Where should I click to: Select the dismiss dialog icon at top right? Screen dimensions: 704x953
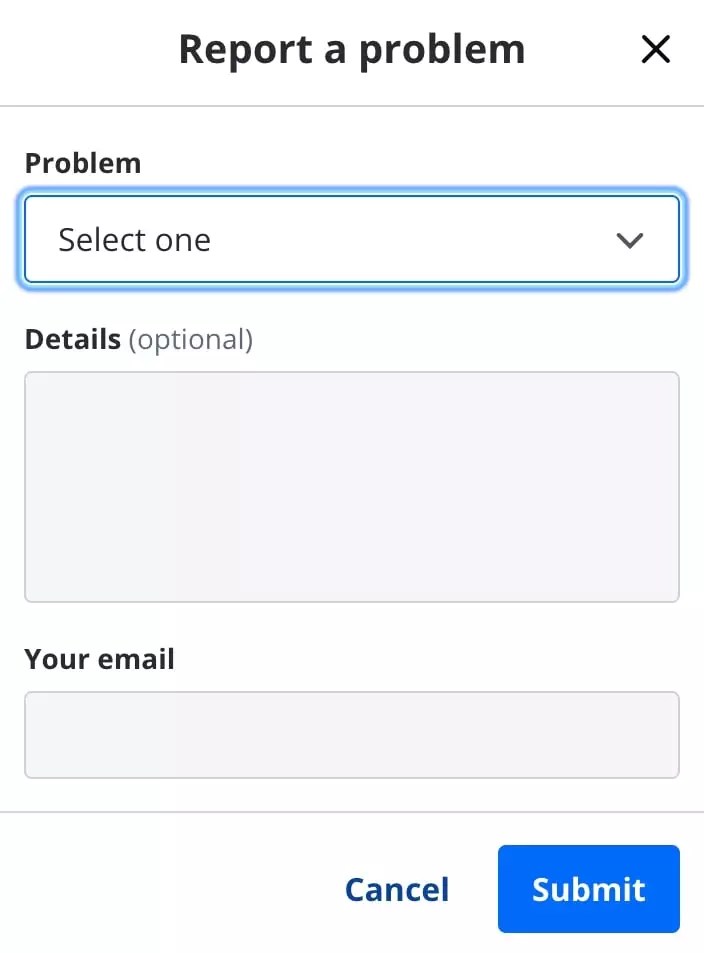[x=655, y=48]
